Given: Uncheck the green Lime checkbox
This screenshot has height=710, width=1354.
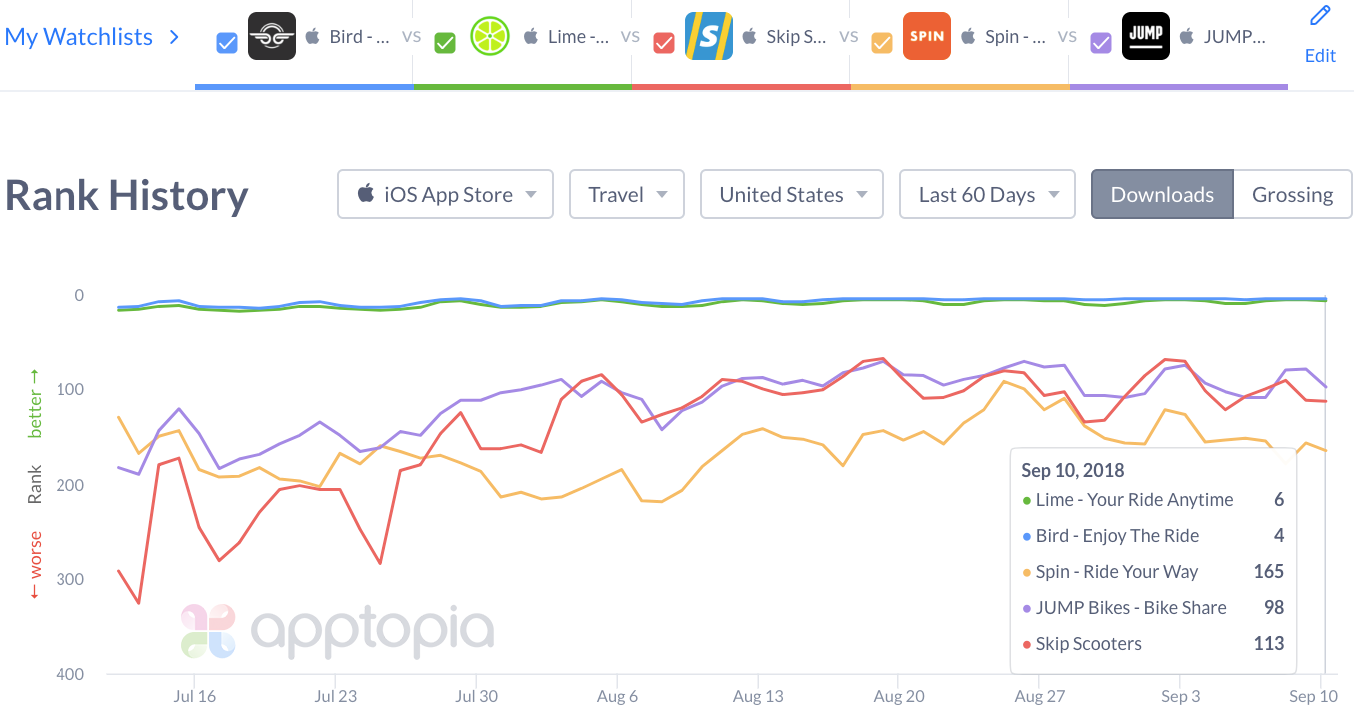Looking at the screenshot, I should coord(445,43).
